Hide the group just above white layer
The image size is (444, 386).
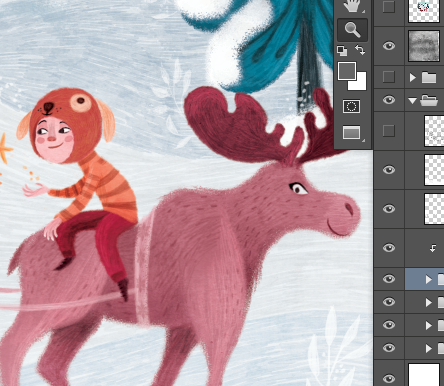click(x=389, y=348)
